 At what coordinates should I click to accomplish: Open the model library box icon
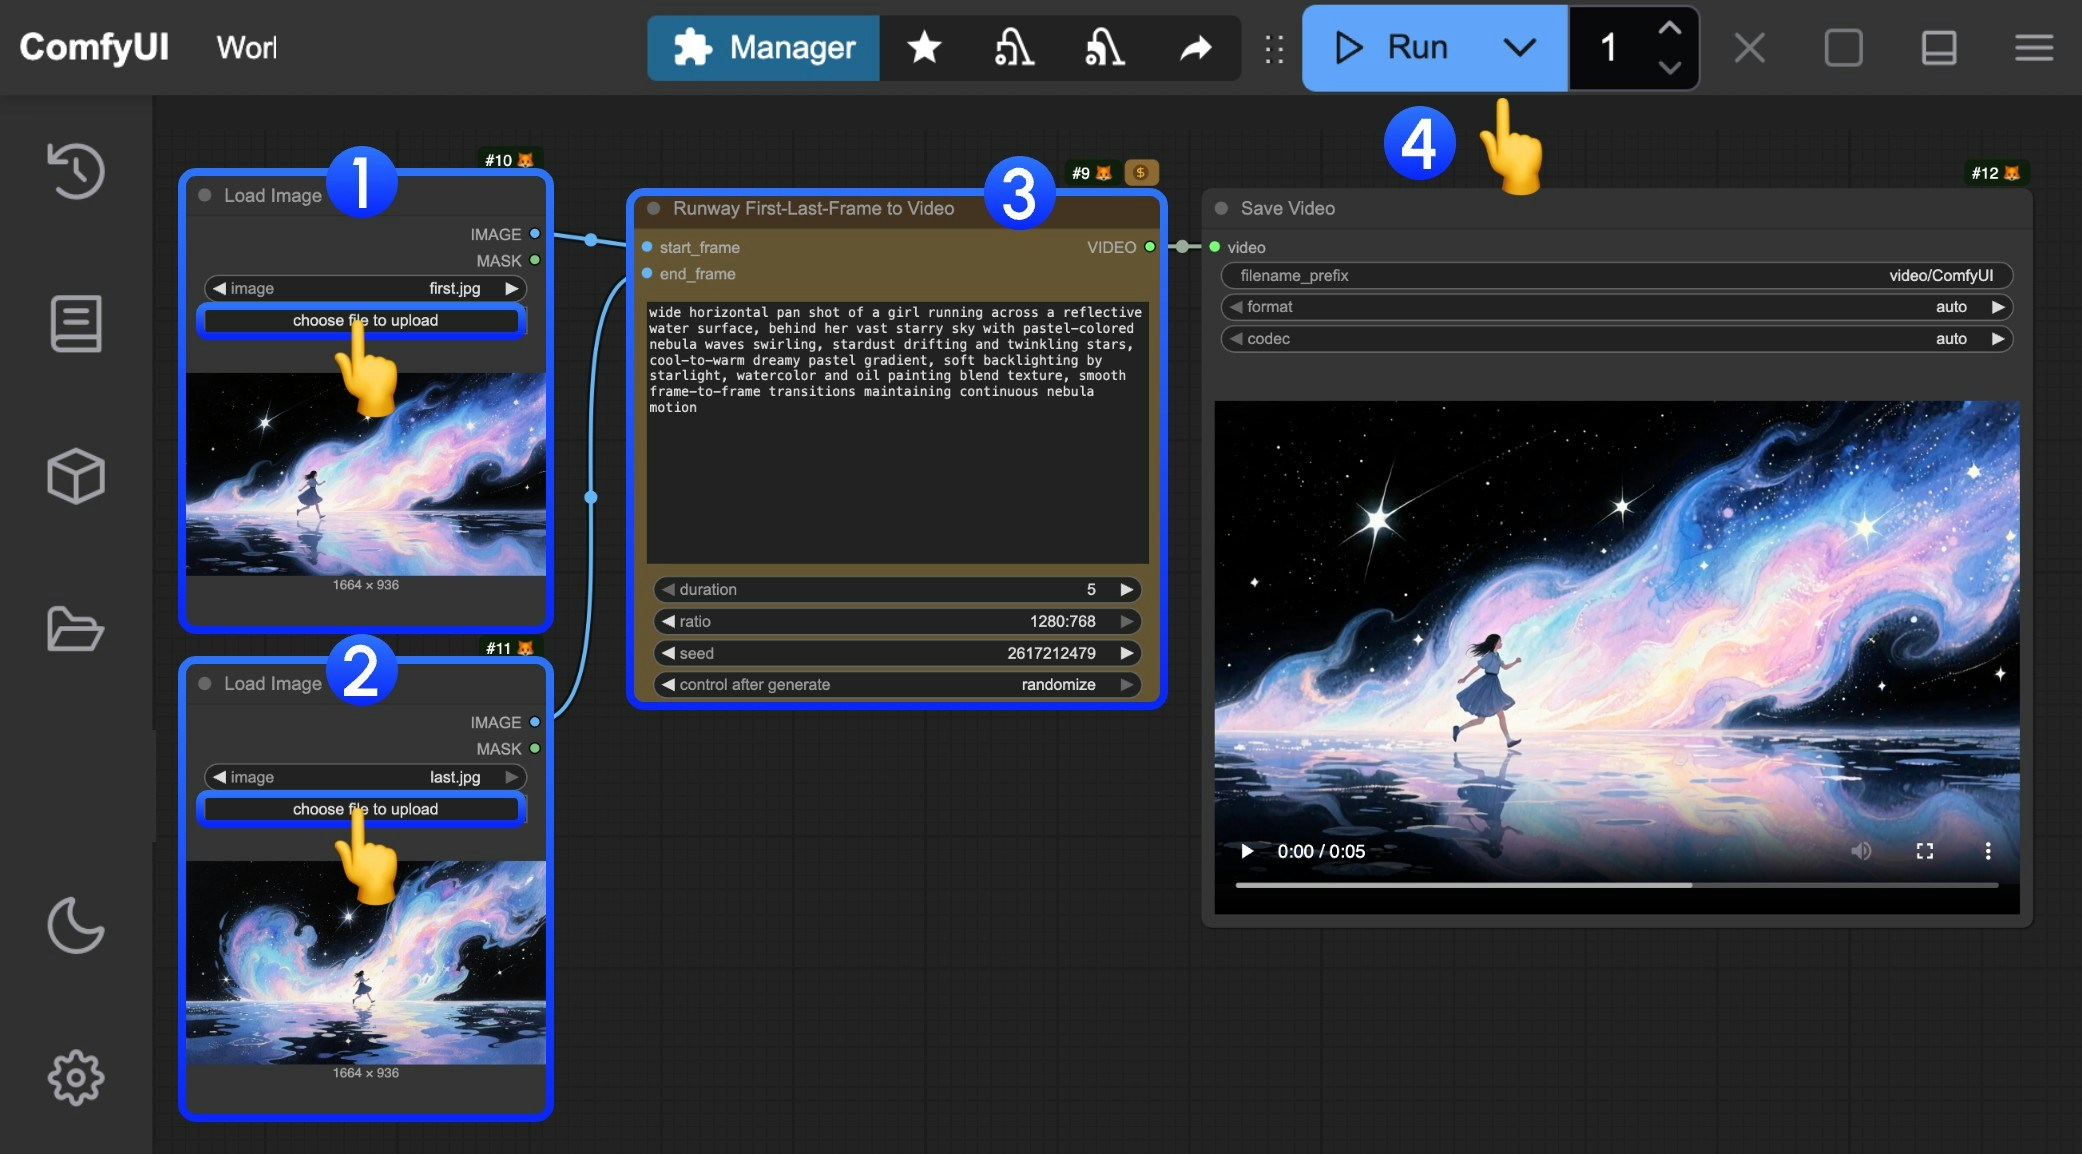[76, 477]
